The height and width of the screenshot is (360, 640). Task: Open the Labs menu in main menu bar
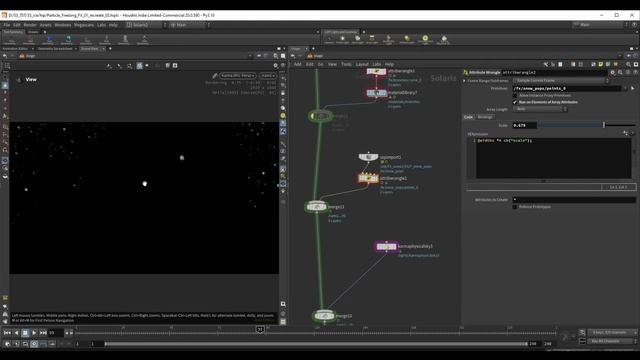[101, 25]
